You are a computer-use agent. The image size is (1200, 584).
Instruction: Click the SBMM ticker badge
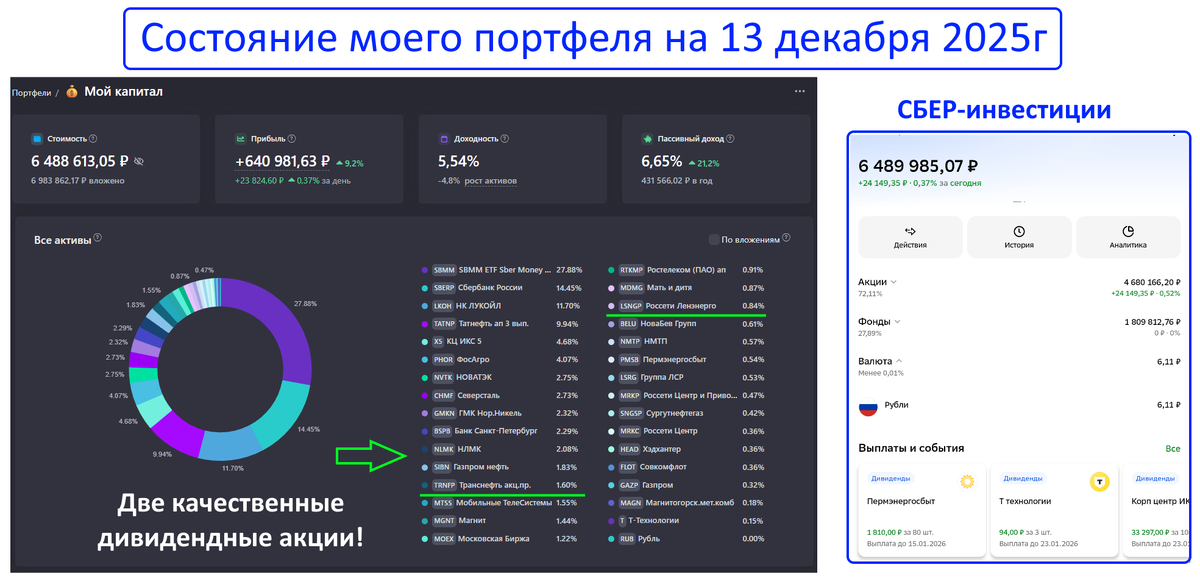(x=444, y=270)
